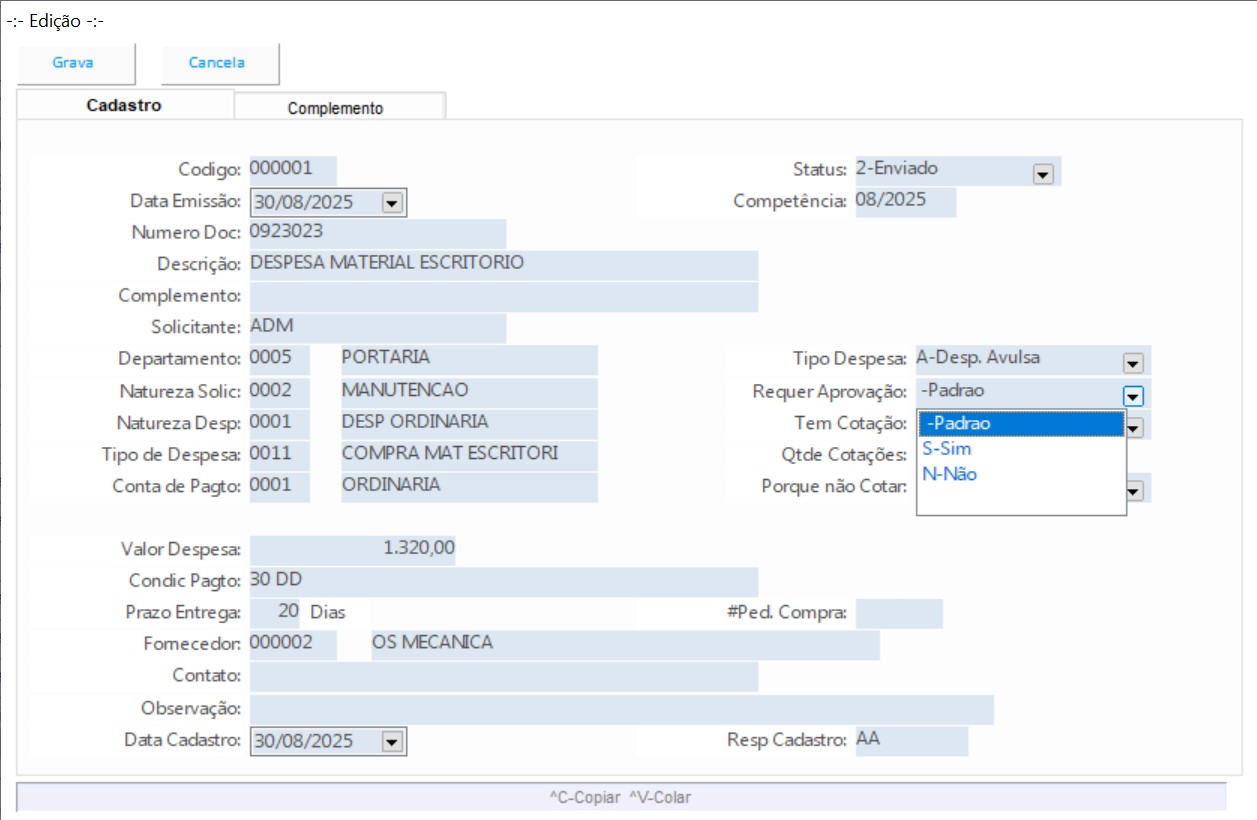The height and width of the screenshot is (820, 1257).
Task: Select the Cadastro tab
Action: tap(124, 105)
